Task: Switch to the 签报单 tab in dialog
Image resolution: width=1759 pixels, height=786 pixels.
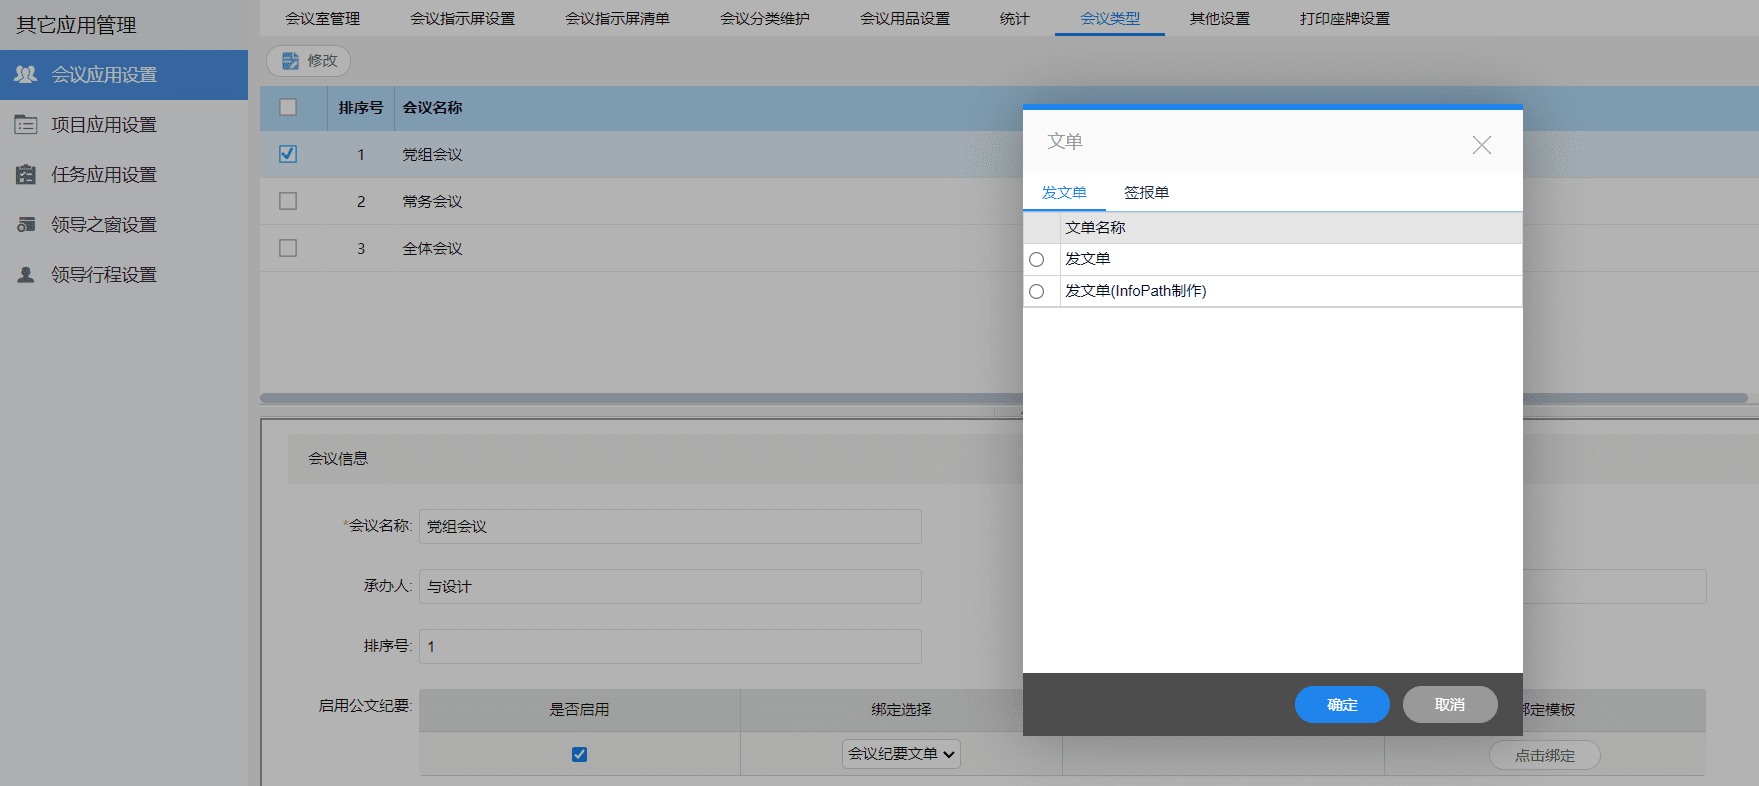Action: (x=1146, y=192)
